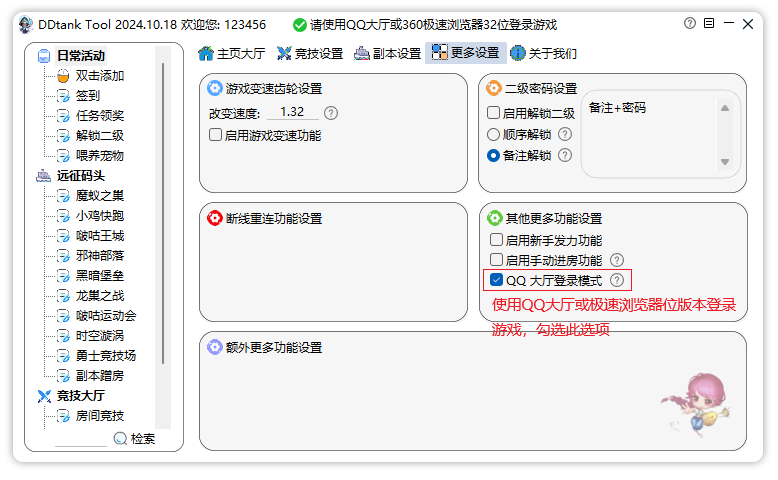
Task: Go to the 关于我们 tab
Action: pyautogui.click(x=544, y=54)
